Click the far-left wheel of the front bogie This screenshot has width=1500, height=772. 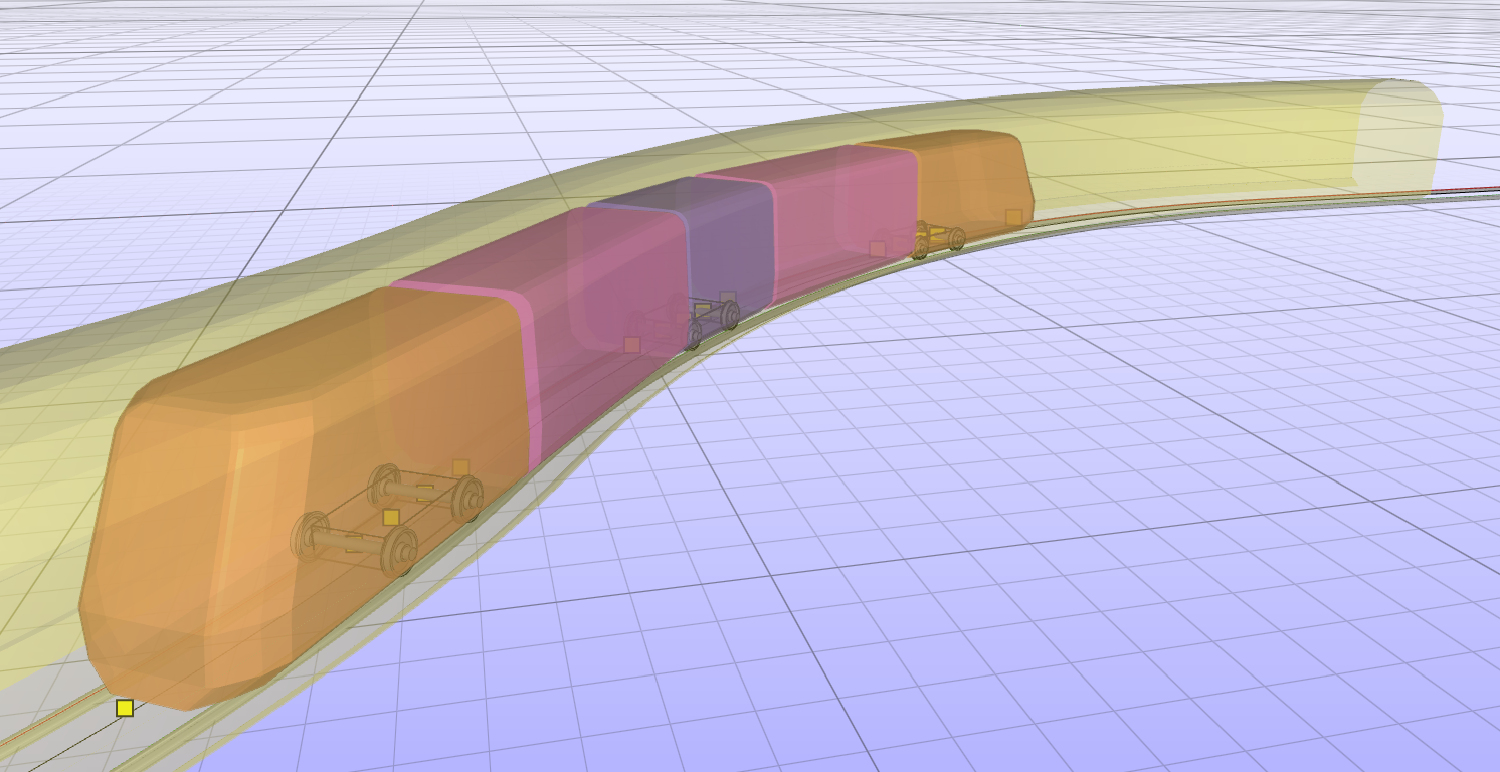point(385,484)
